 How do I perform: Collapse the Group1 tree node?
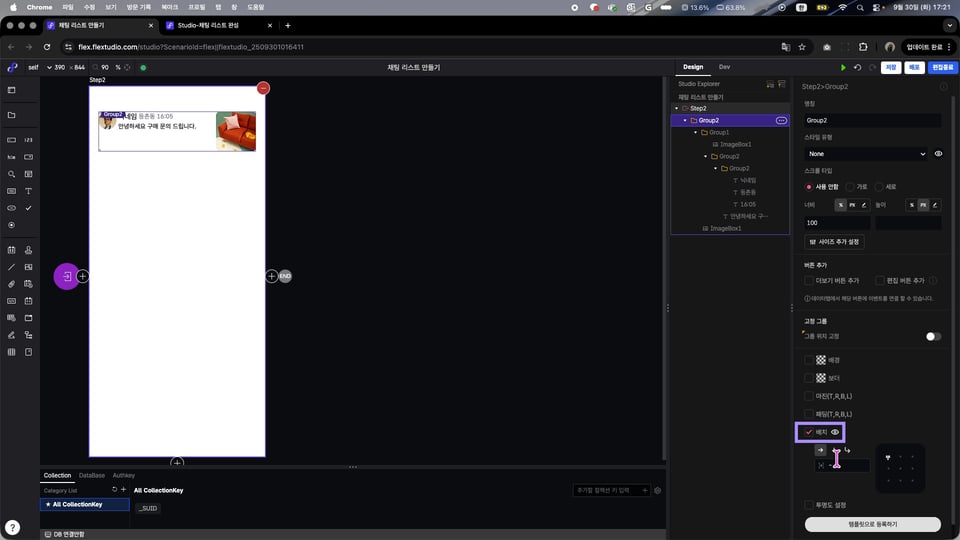point(696,132)
